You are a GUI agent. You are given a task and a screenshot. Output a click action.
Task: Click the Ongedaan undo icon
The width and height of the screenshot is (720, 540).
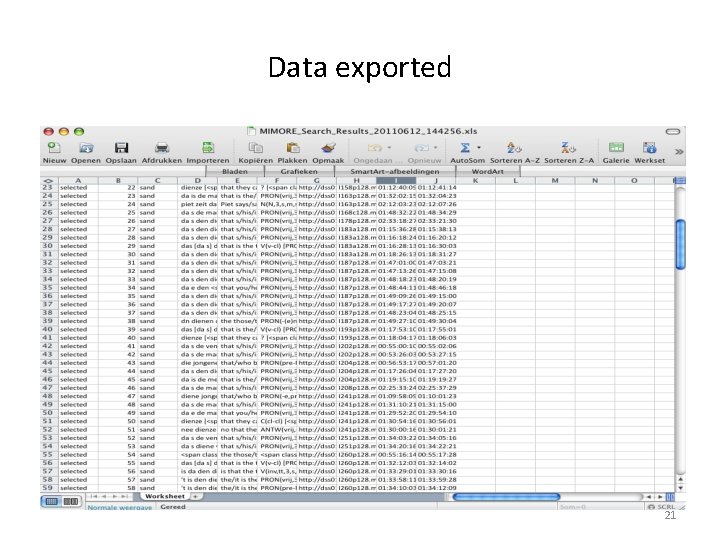(x=375, y=148)
